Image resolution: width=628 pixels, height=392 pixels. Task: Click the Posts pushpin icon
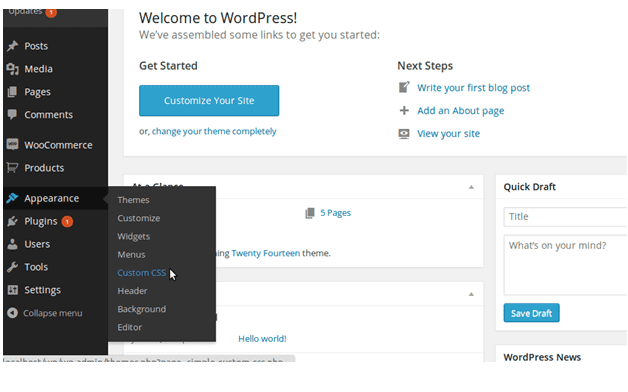pyautogui.click(x=12, y=46)
